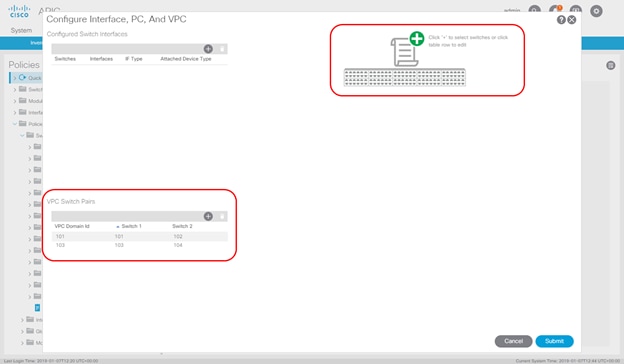624x364 pixels.
Task: Click the VPC Switch Pairs heading
Action: pyautogui.click(x=71, y=202)
